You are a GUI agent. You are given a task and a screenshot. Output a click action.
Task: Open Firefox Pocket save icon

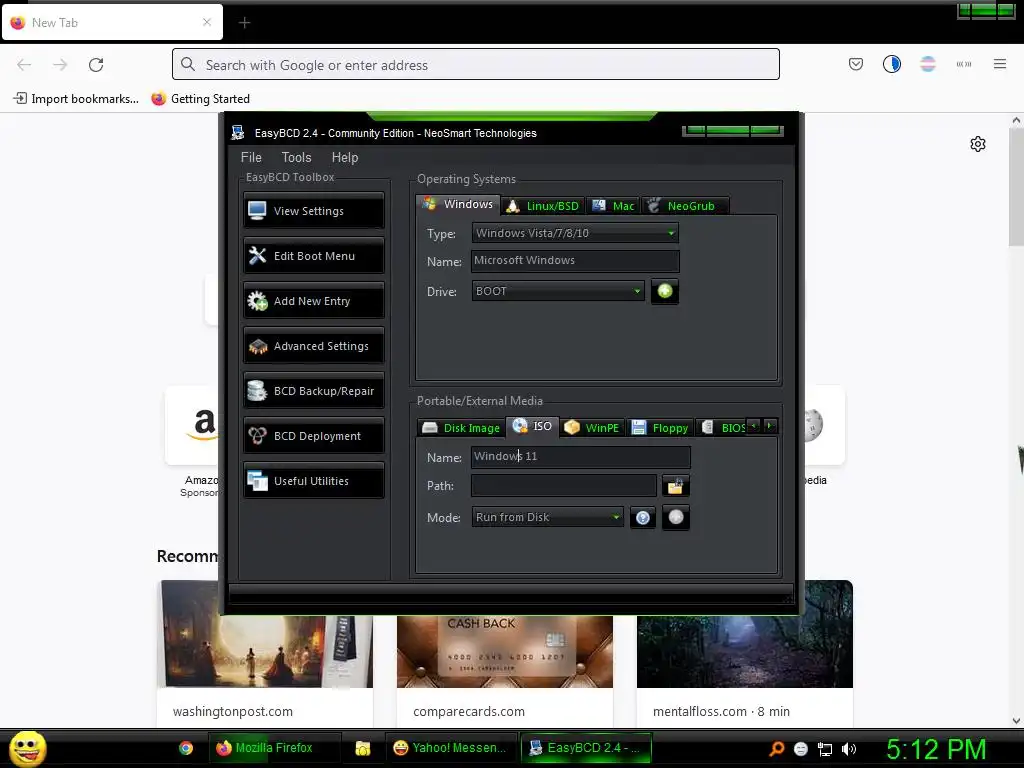click(x=856, y=64)
